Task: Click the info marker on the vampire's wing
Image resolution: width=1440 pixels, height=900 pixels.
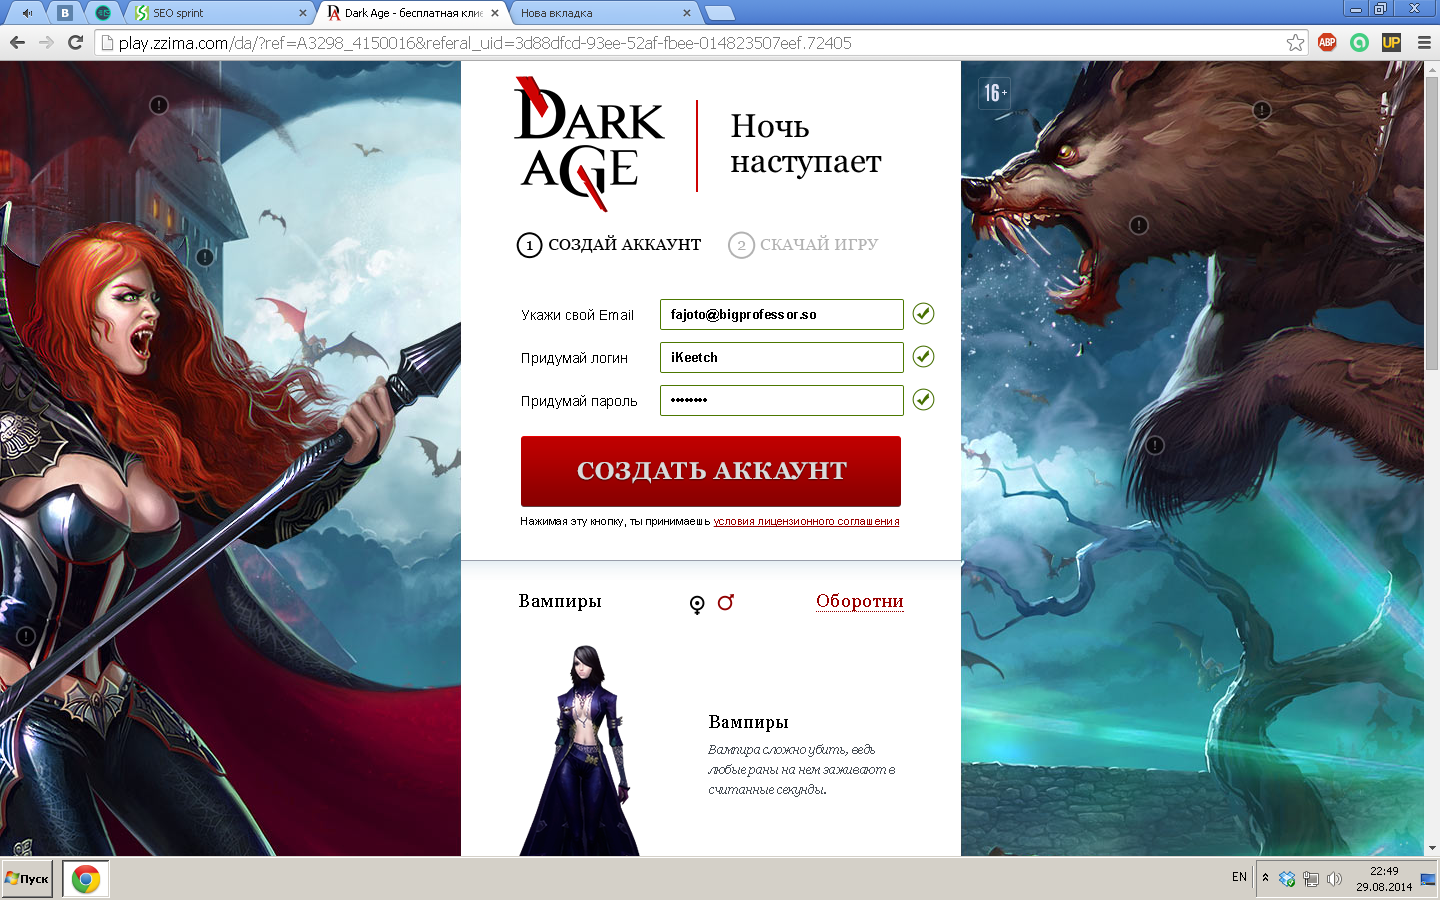Action: pos(158,105)
